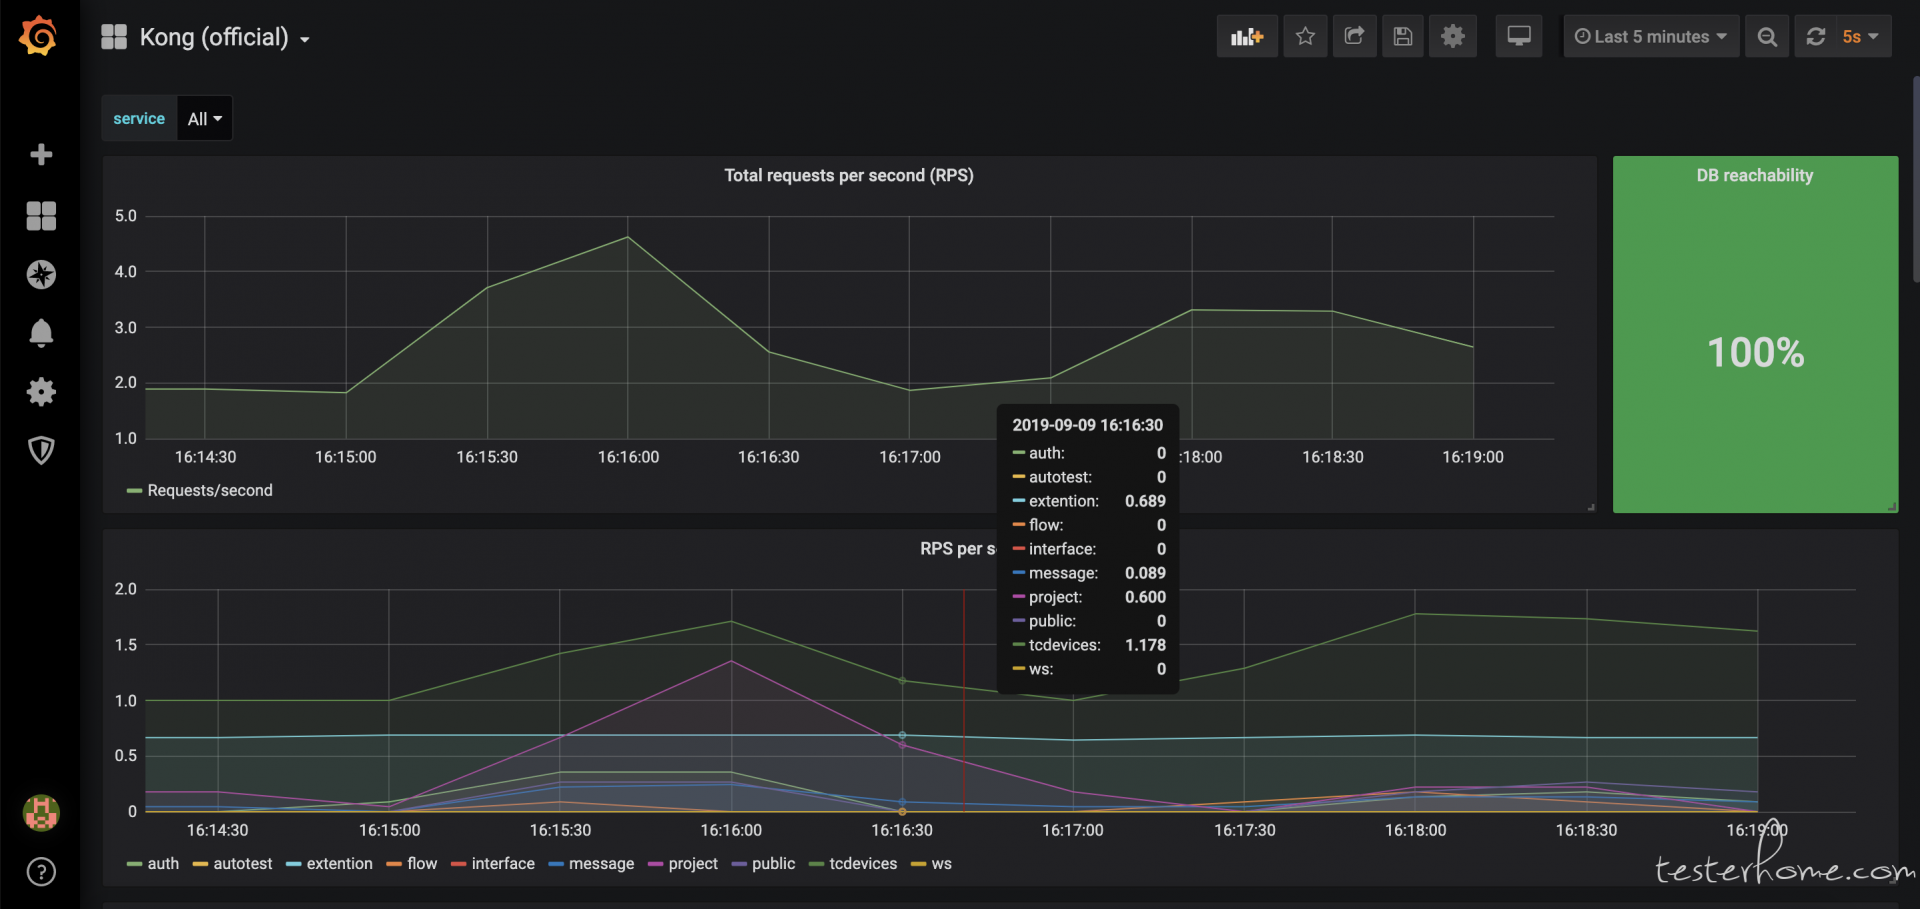
Task: Open the Server Admin shield icon
Action: click(x=41, y=450)
